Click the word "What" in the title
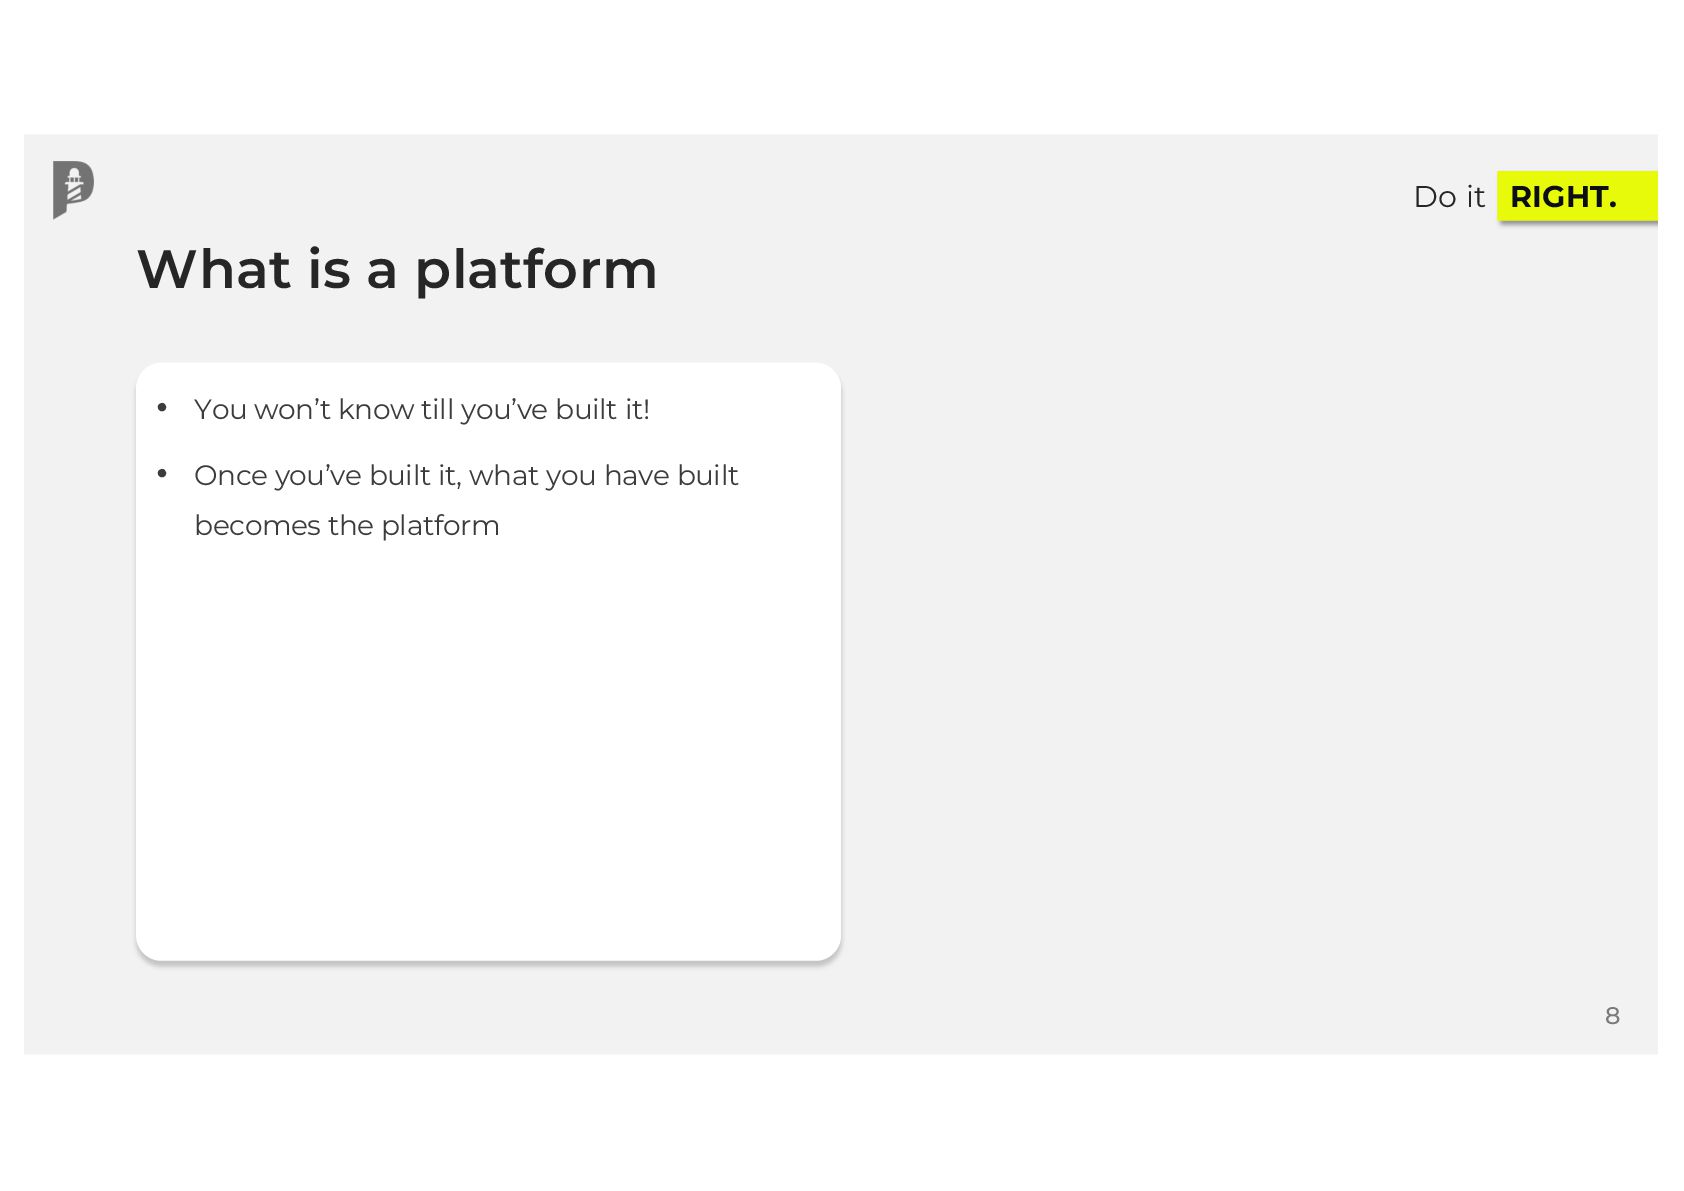Screen dimensions: 1684x1191 [x=213, y=269]
